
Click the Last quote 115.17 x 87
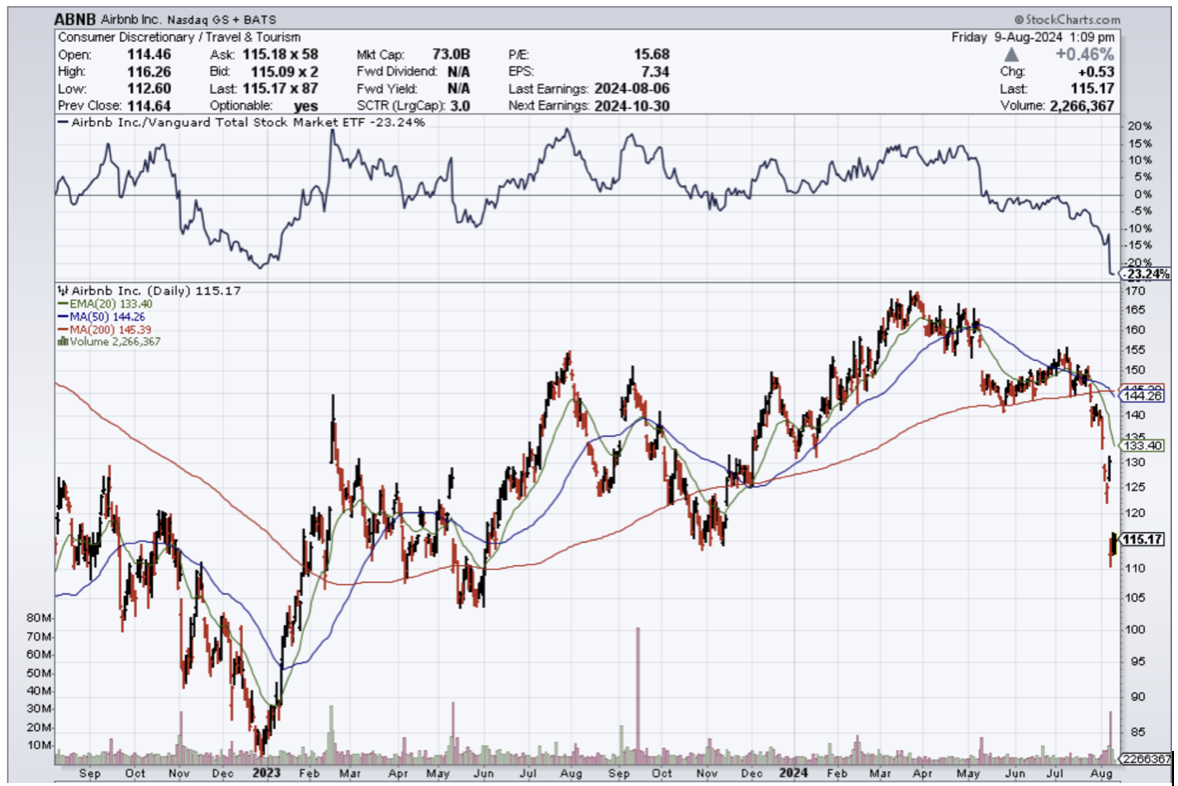tap(280, 88)
